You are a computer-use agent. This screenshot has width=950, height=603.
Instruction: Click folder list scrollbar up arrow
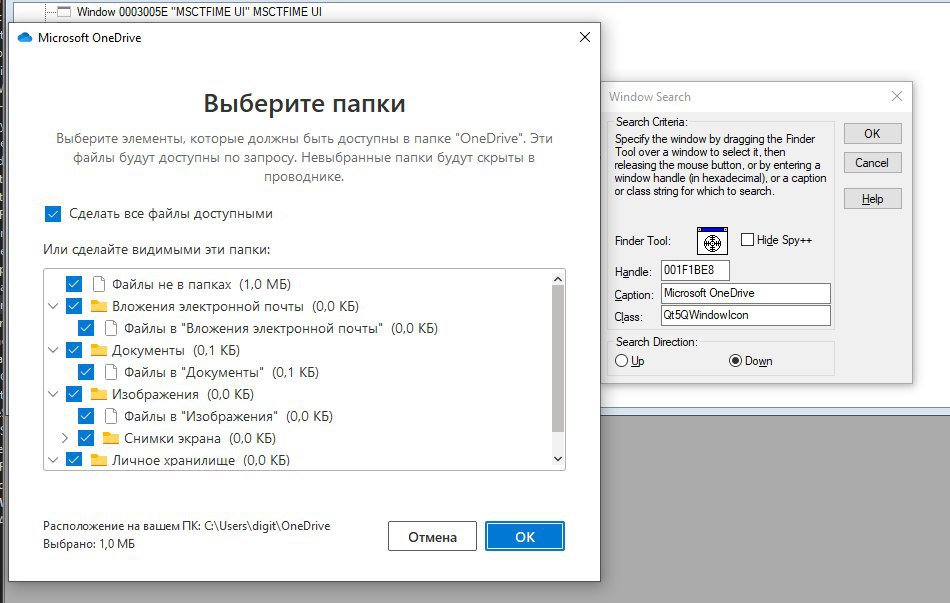(x=558, y=279)
